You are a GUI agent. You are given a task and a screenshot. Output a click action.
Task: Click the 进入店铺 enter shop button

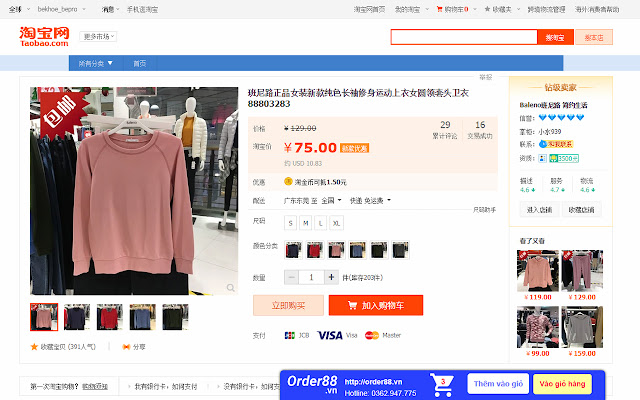click(539, 210)
